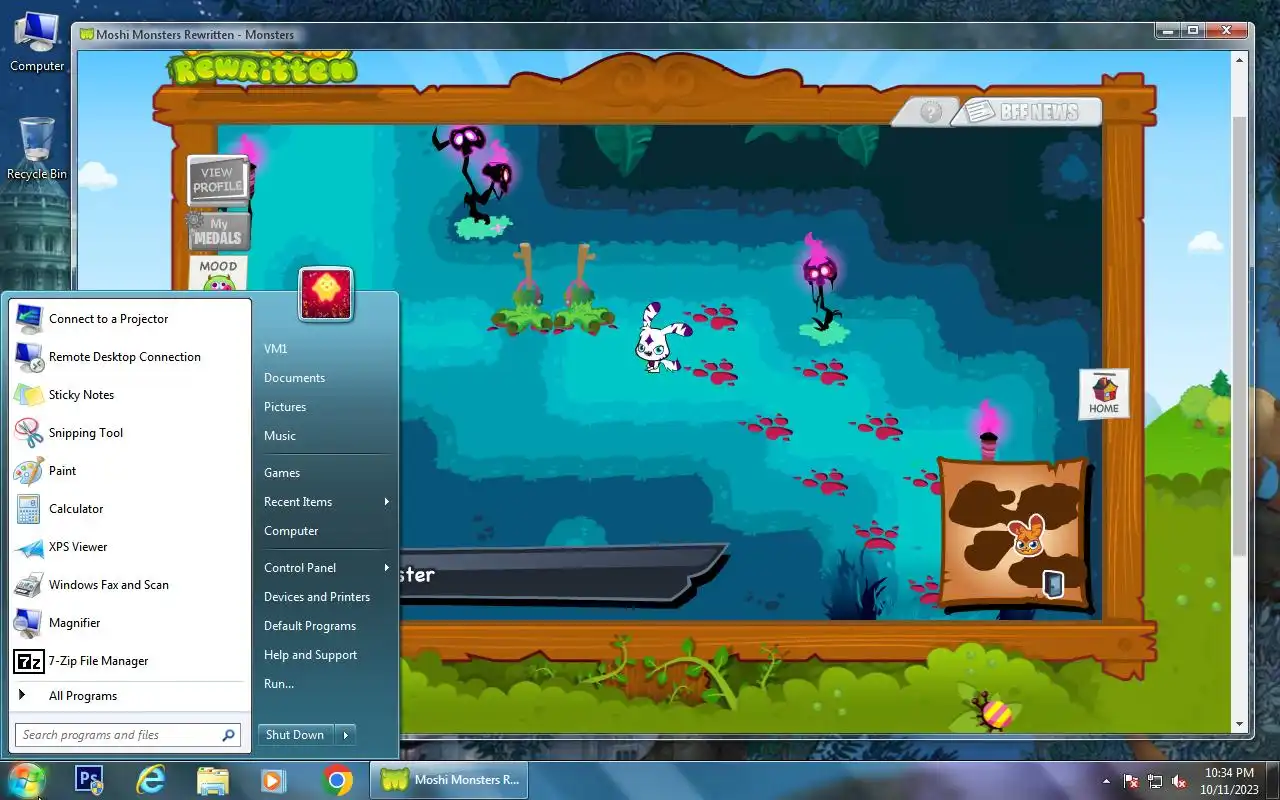
Task: Open Computer desktop icon
Action: click(x=37, y=43)
